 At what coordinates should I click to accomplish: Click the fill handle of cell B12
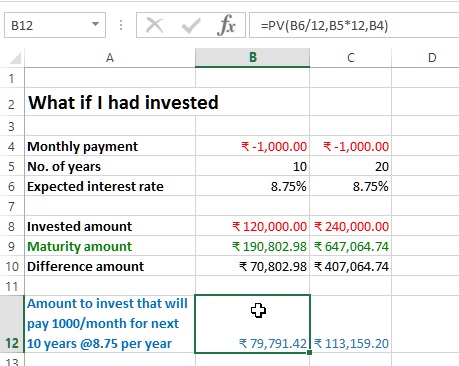310,352
